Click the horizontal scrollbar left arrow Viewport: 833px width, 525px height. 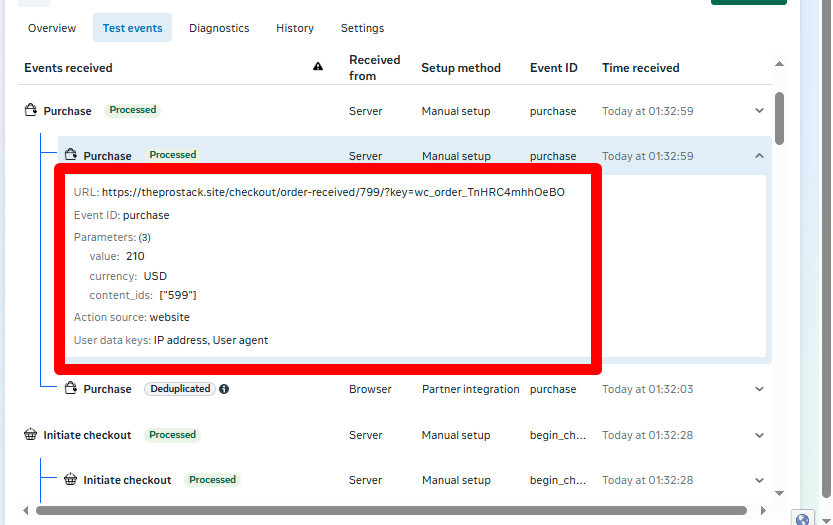26,510
